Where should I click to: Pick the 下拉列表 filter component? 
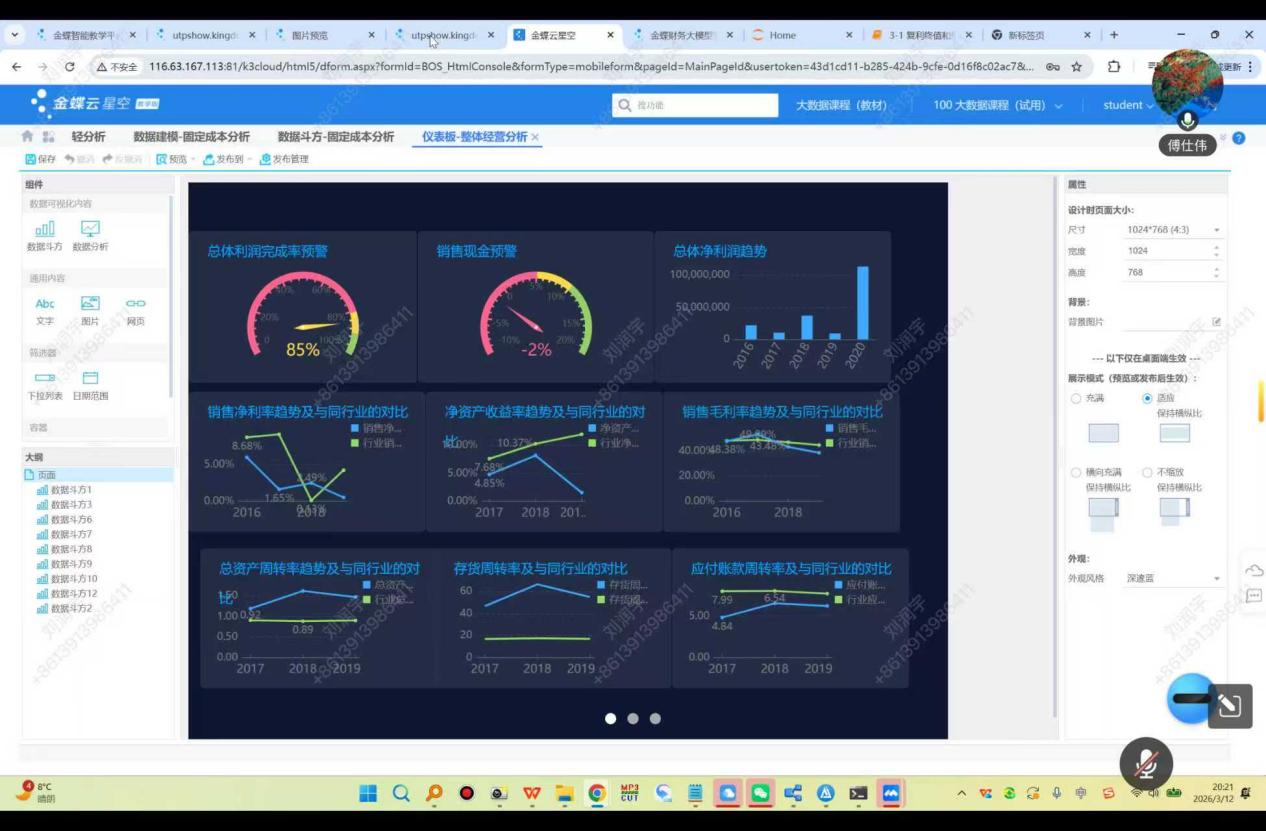point(45,379)
